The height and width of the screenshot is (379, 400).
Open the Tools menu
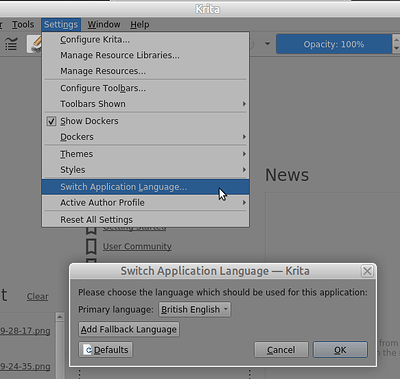click(x=23, y=25)
